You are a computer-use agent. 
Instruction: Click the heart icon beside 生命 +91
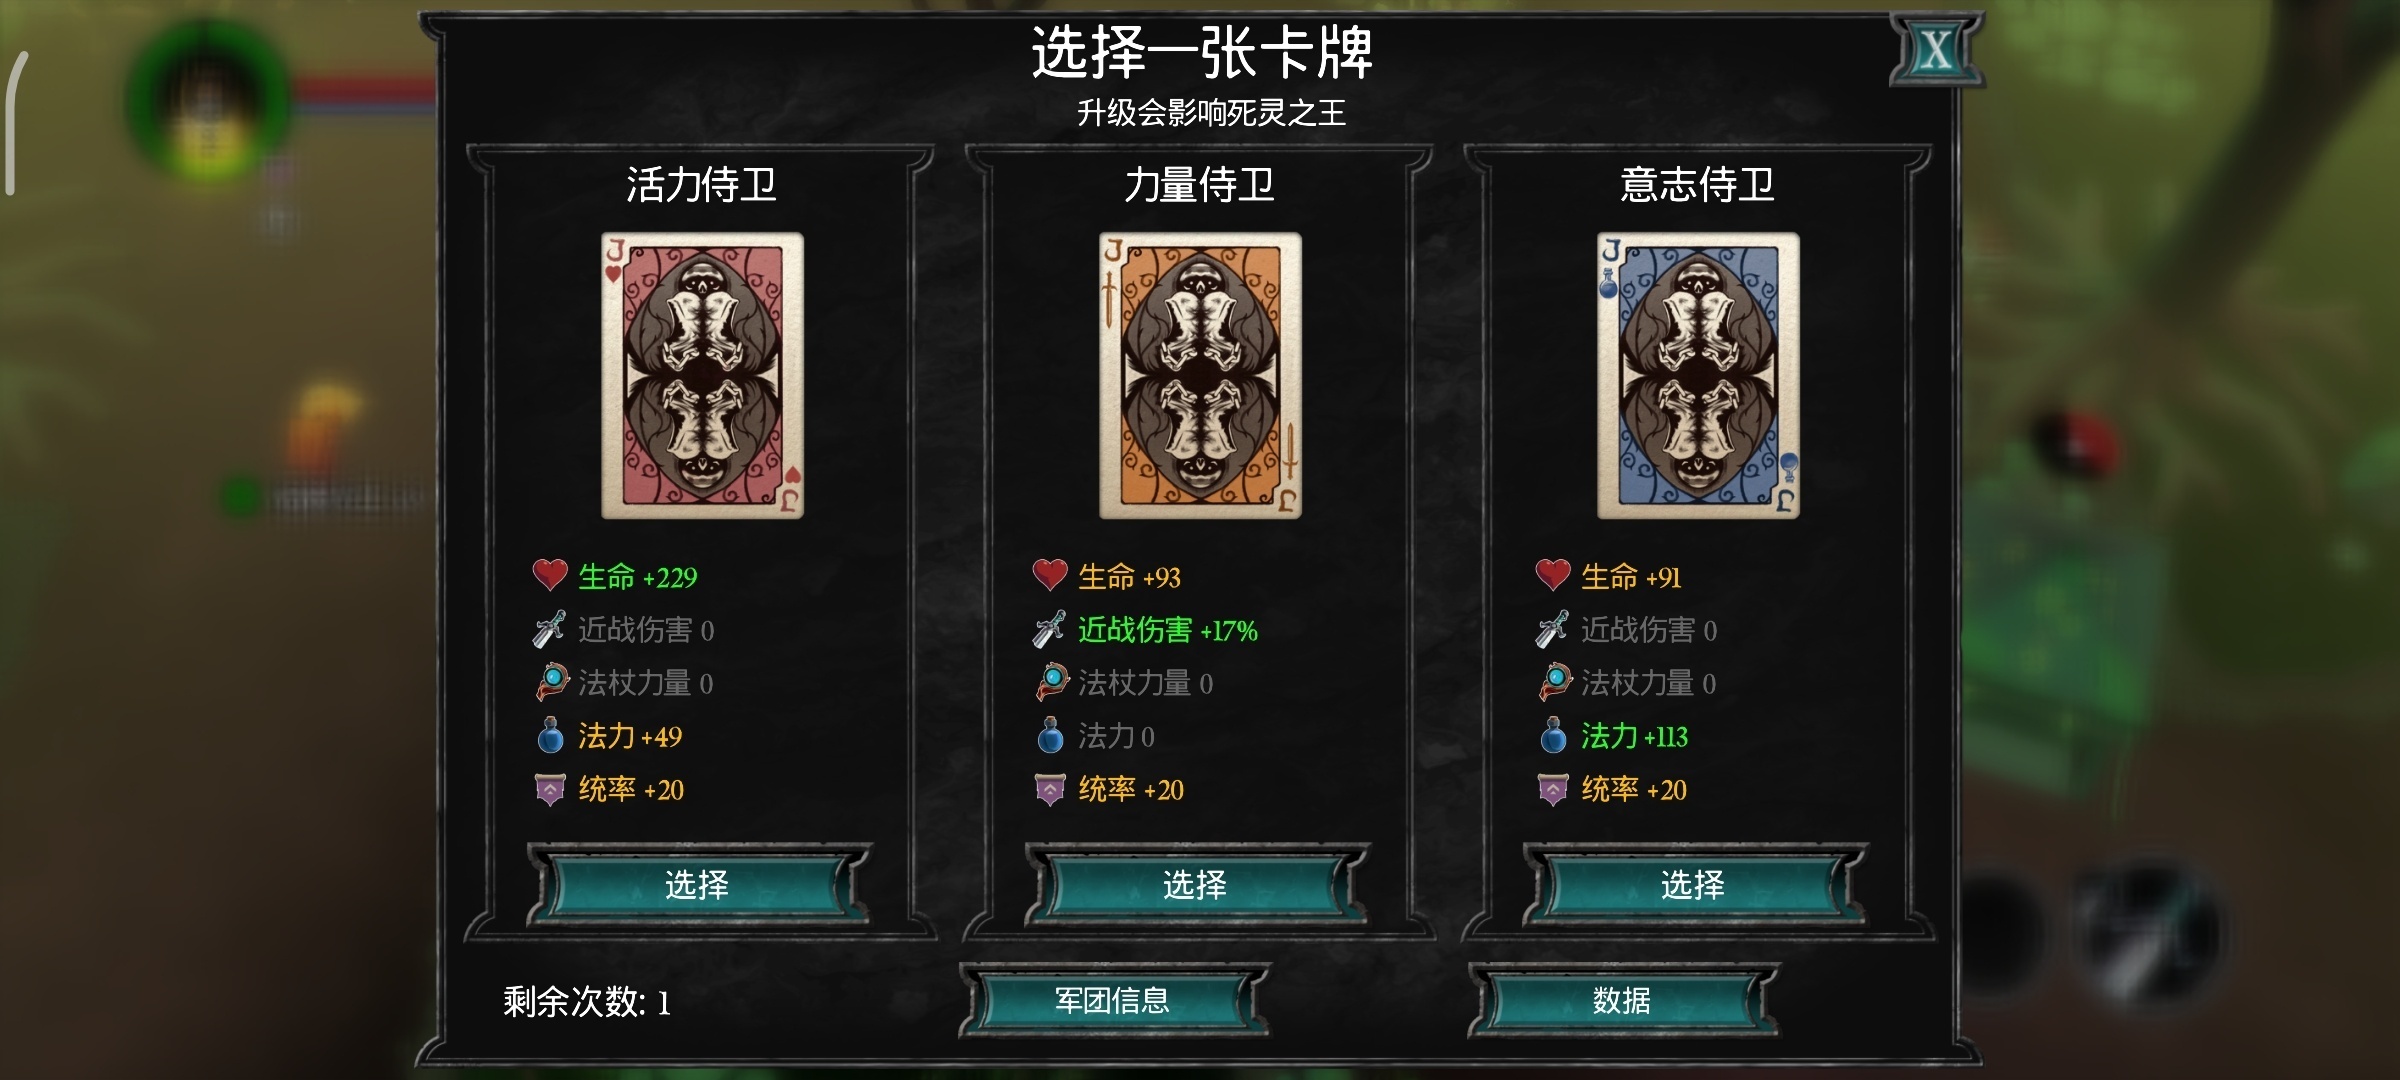coord(1553,575)
